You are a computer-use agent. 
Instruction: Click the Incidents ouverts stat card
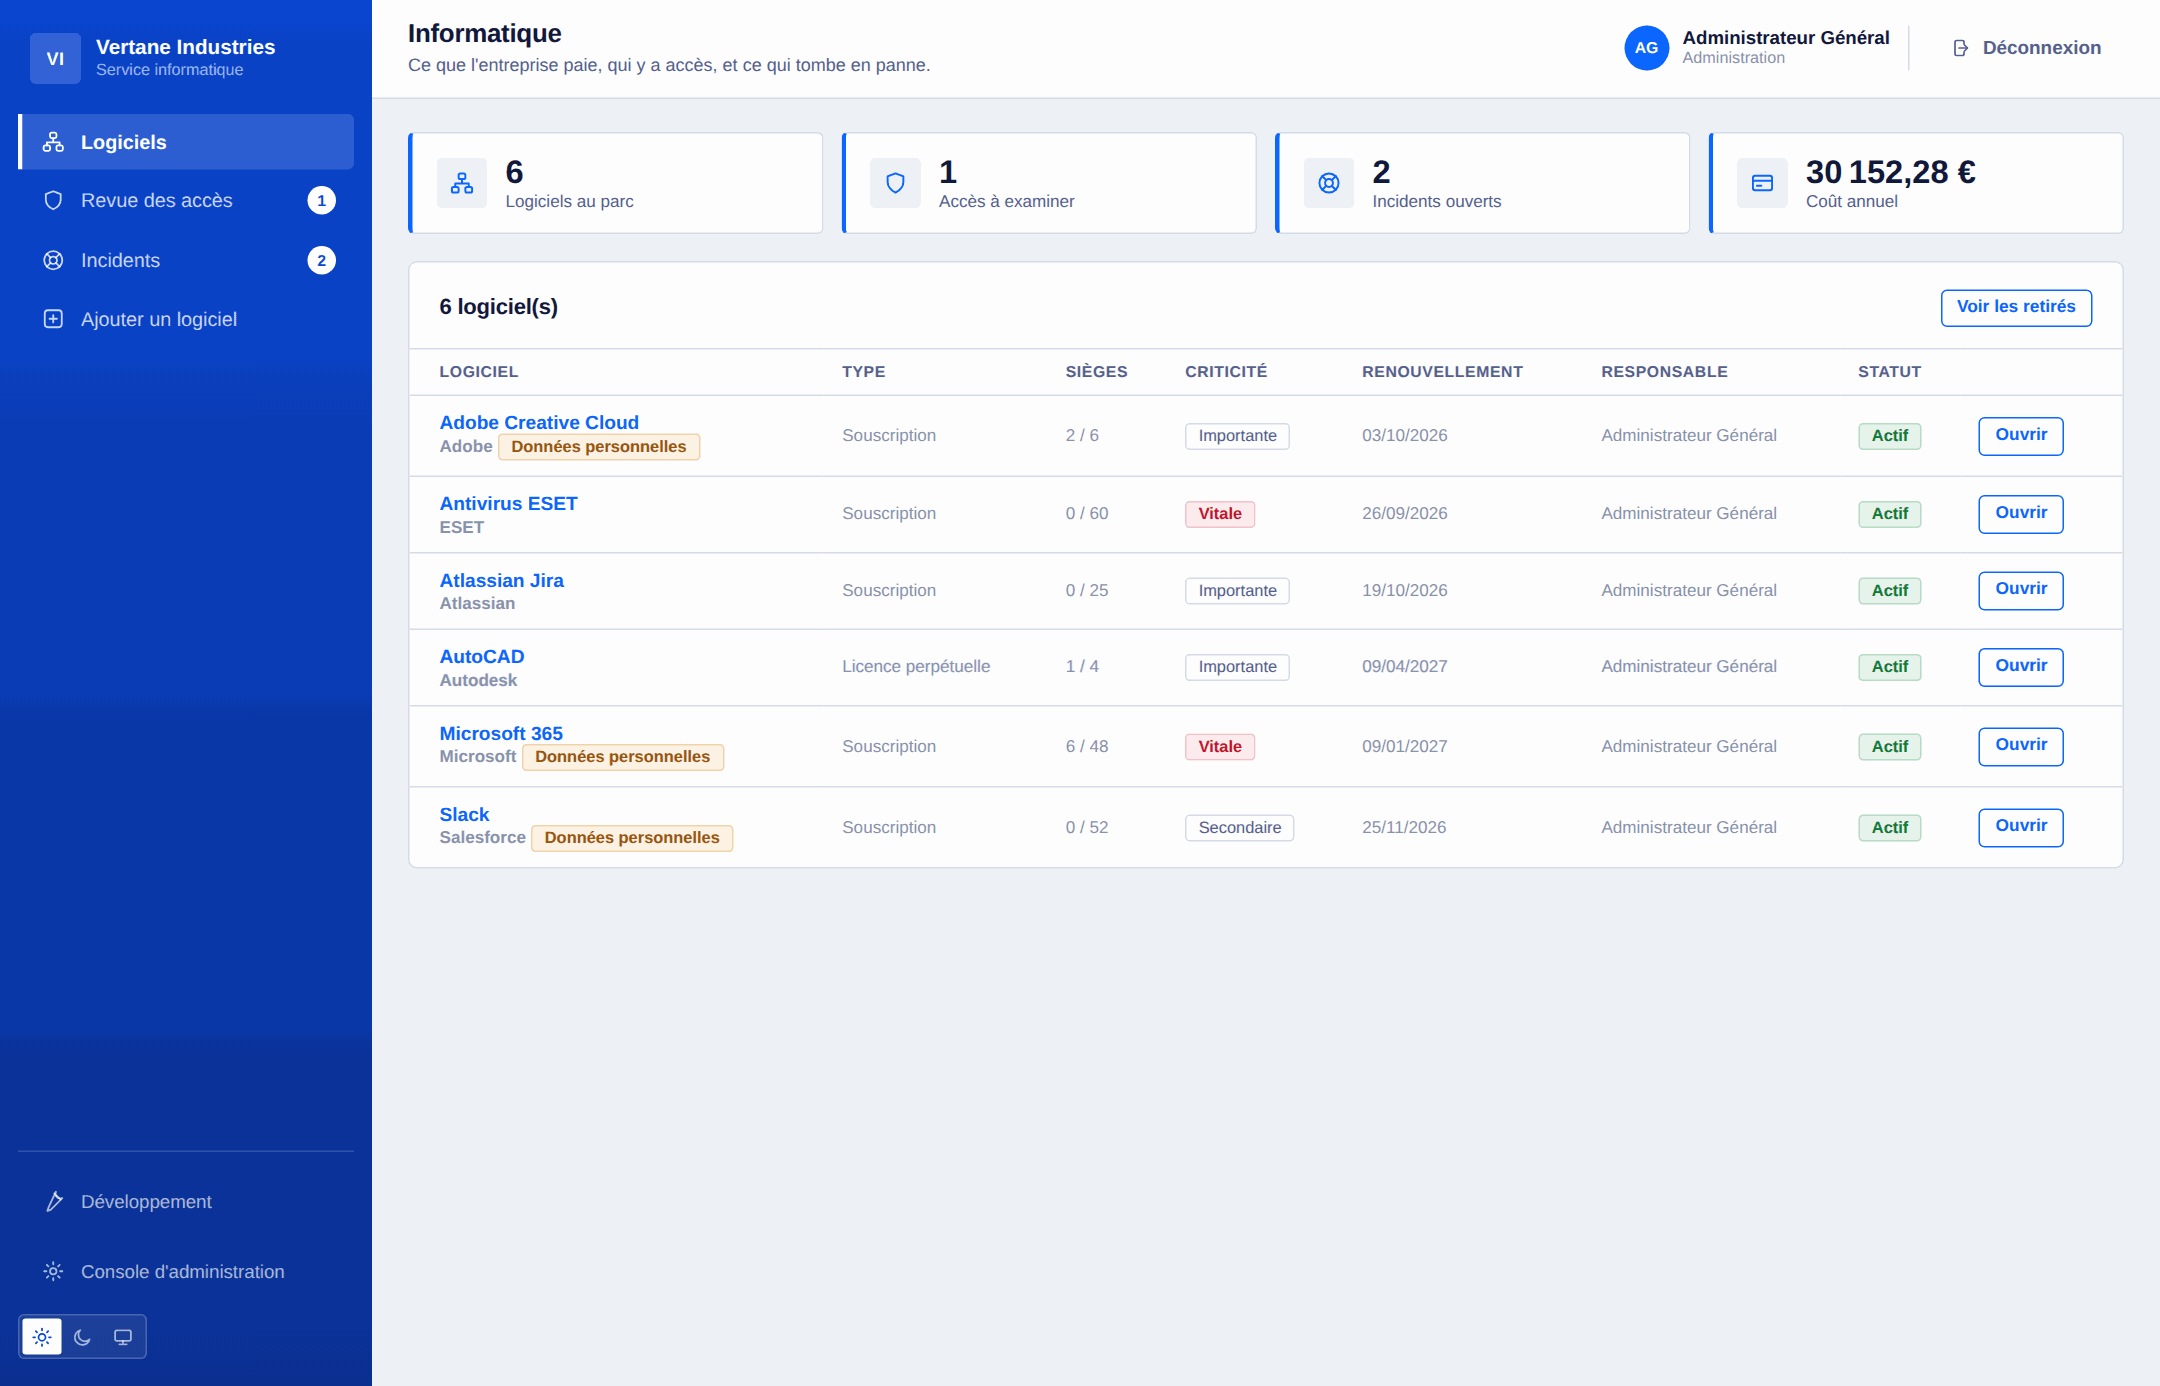point(1482,183)
